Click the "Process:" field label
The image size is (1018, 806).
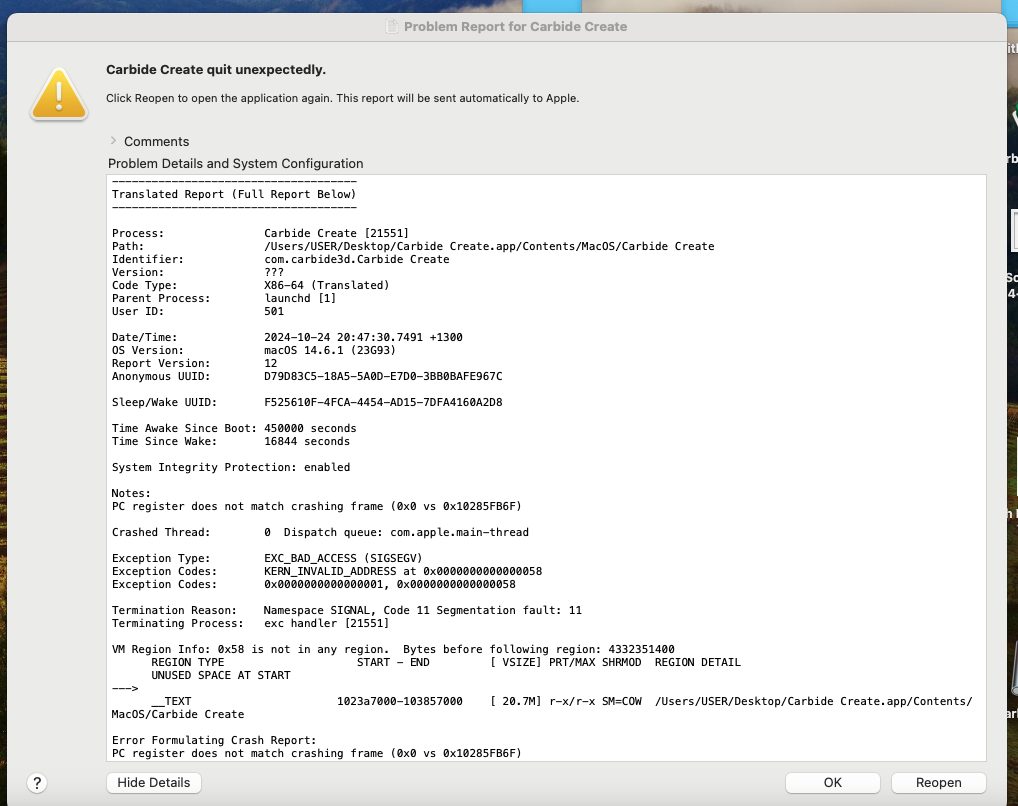tap(138, 233)
